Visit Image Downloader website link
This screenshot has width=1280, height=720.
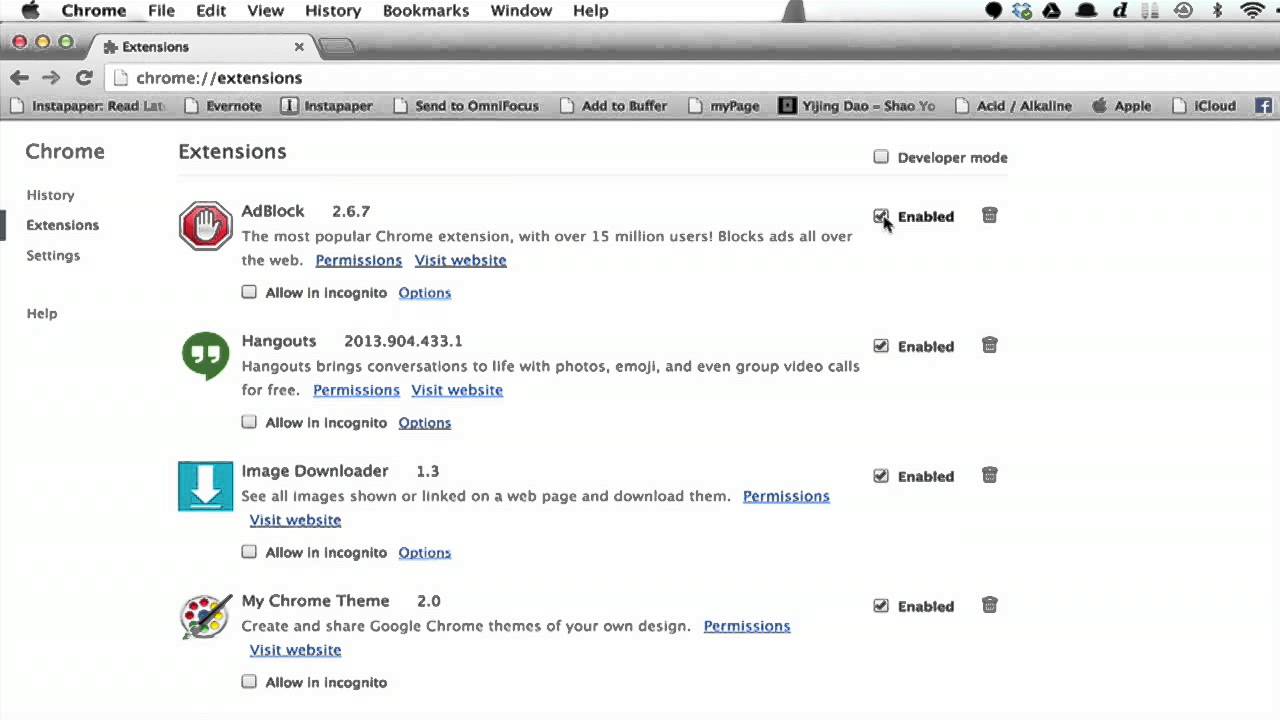coord(295,520)
